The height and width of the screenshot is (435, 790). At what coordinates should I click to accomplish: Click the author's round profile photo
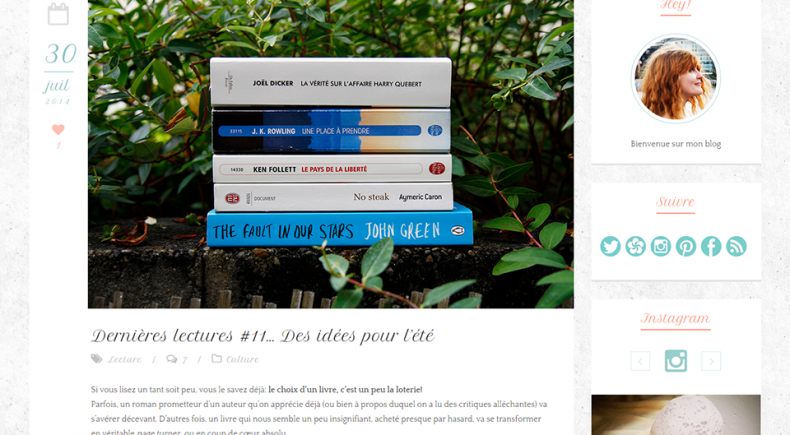(676, 79)
